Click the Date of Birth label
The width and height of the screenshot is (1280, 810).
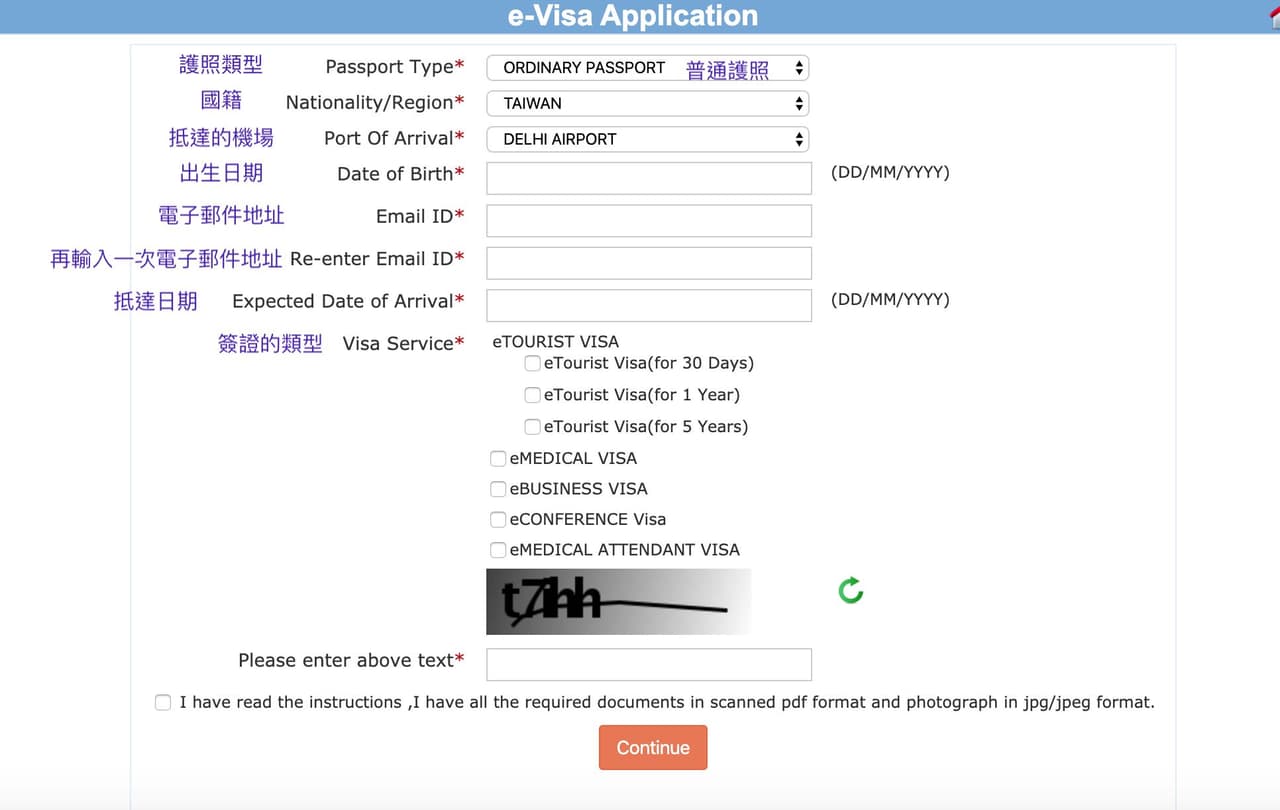[401, 174]
